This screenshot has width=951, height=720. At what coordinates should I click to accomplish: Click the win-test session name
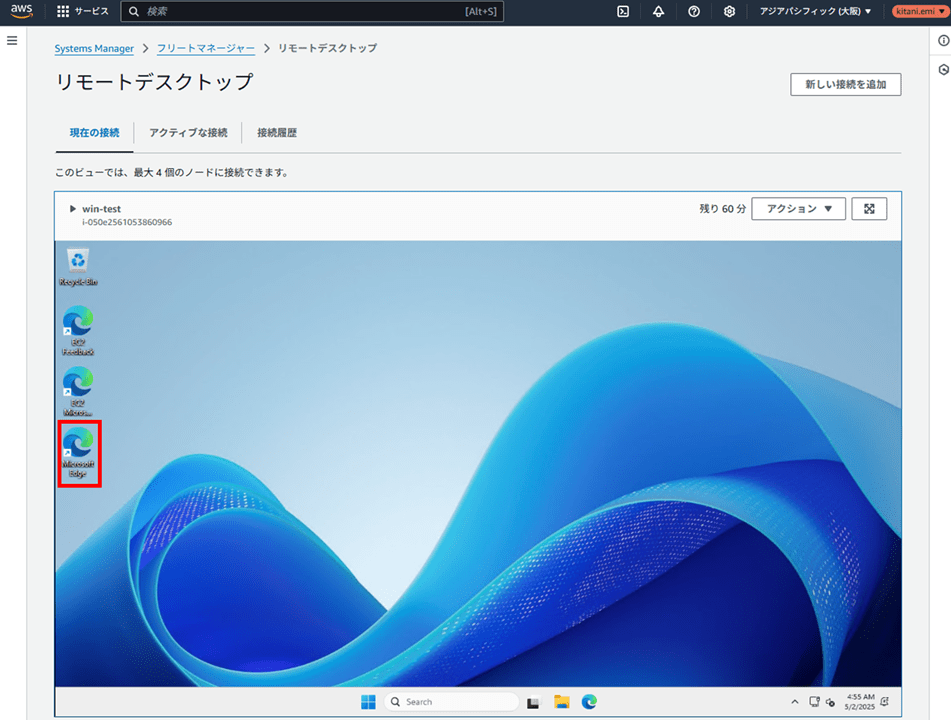coord(101,209)
